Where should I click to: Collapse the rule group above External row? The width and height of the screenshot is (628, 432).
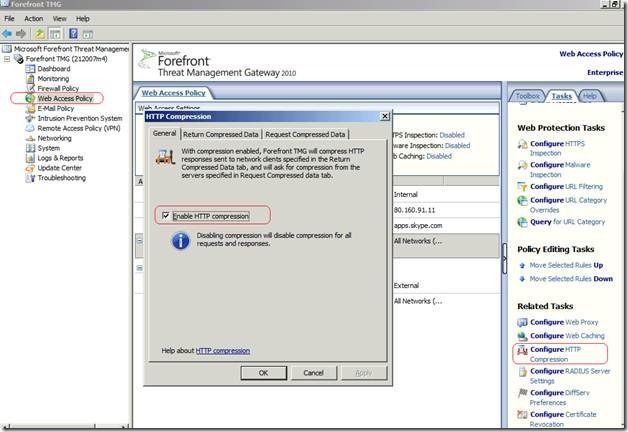pyautogui.click(x=139, y=268)
